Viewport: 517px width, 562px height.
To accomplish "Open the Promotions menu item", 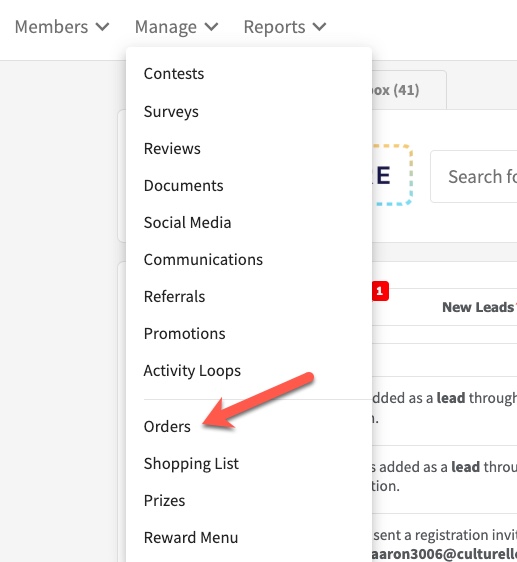I will tap(185, 334).
